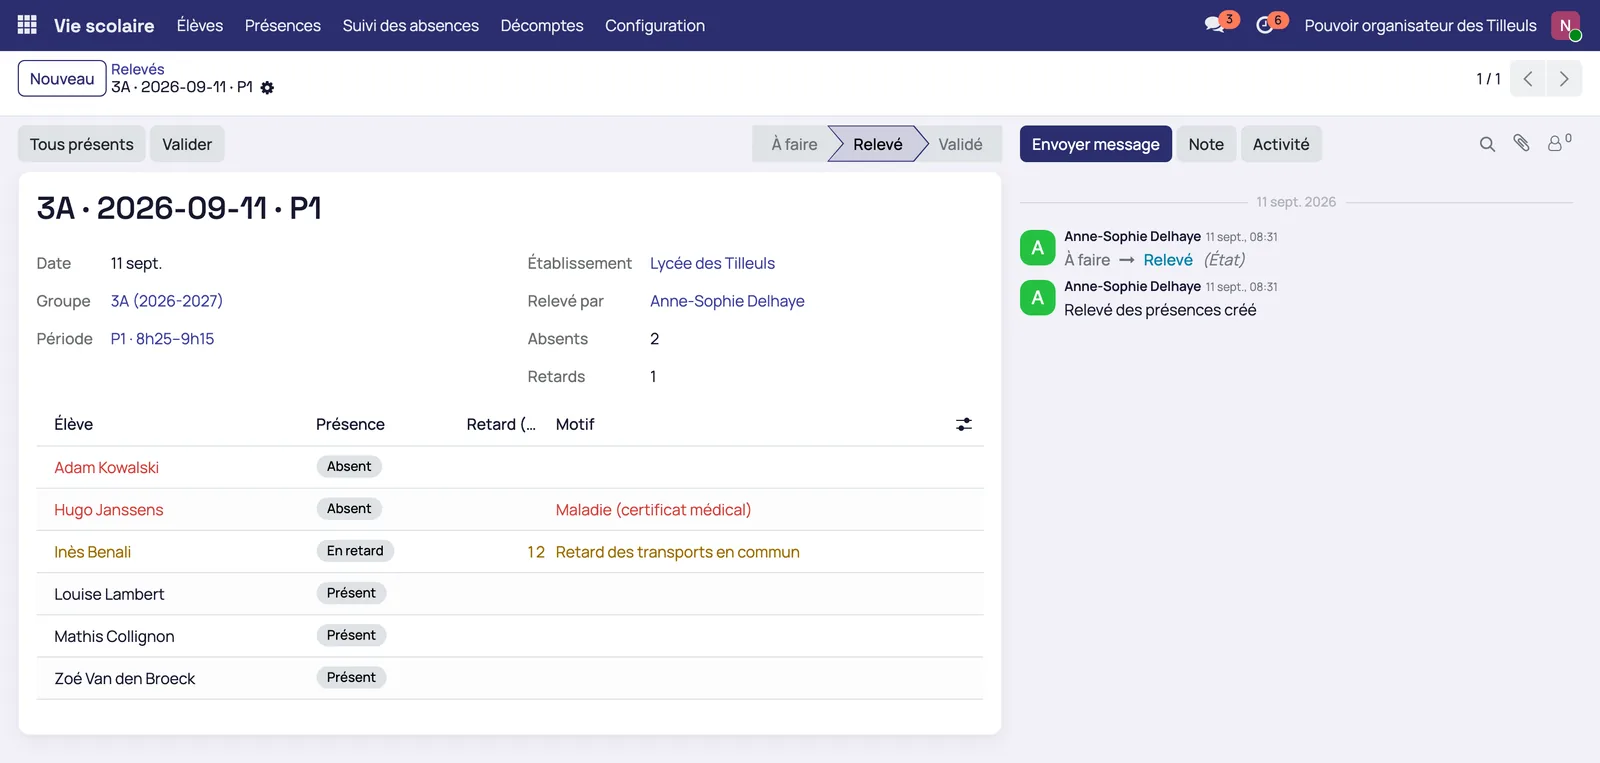Open Adam Kowalski row
This screenshot has width=1600, height=763.
(x=510, y=467)
